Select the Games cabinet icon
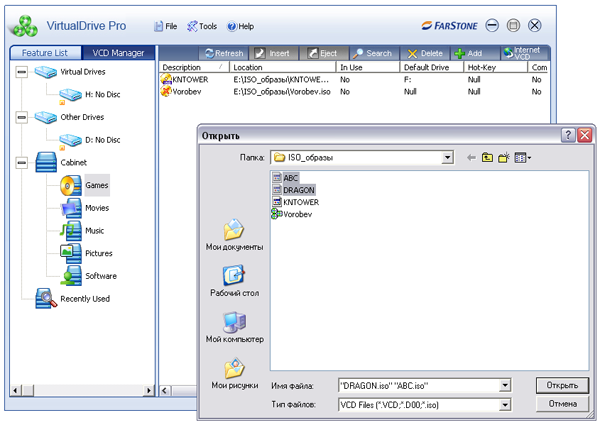Image resolution: width=600 pixels, height=425 pixels. point(70,185)
